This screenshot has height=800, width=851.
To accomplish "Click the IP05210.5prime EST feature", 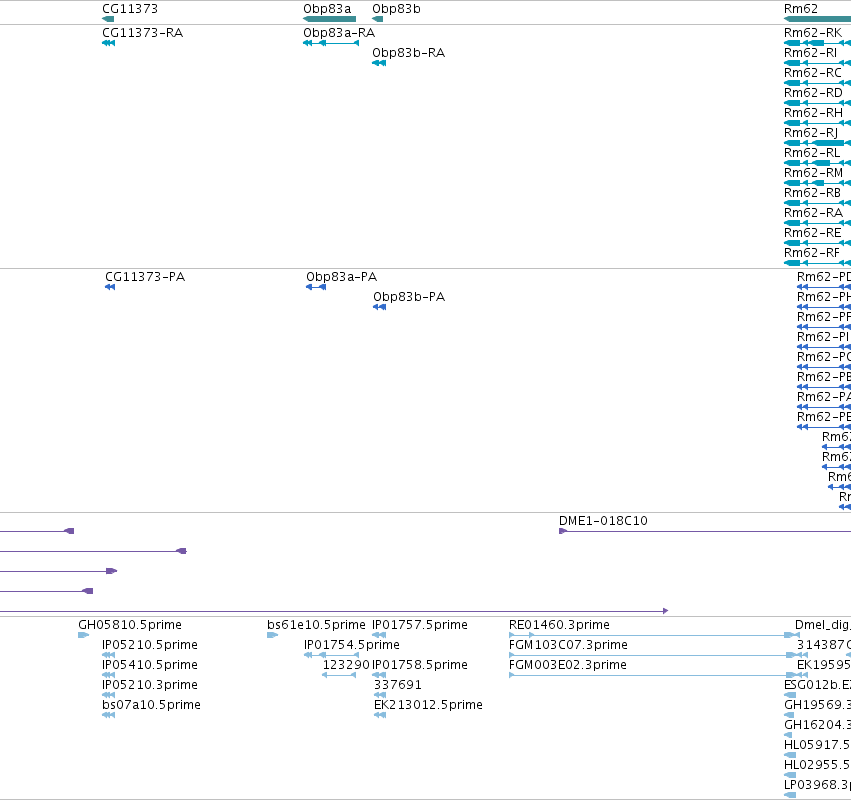I will [x=109, y=655].
